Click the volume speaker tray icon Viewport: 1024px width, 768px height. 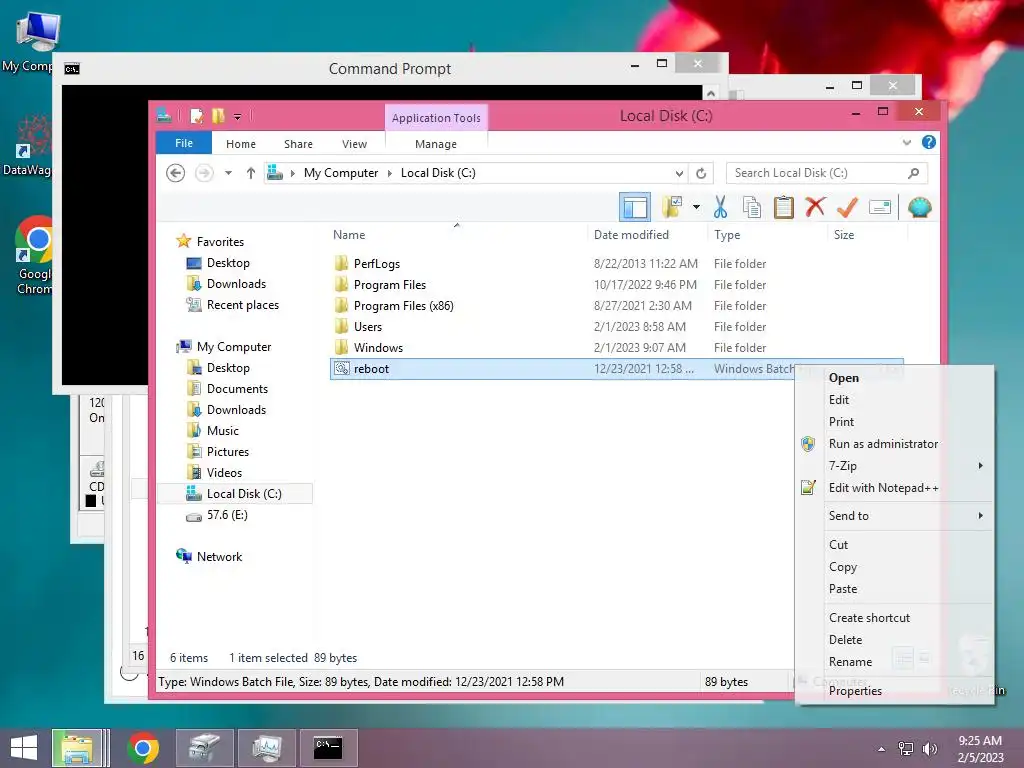(x=930, y=748)
